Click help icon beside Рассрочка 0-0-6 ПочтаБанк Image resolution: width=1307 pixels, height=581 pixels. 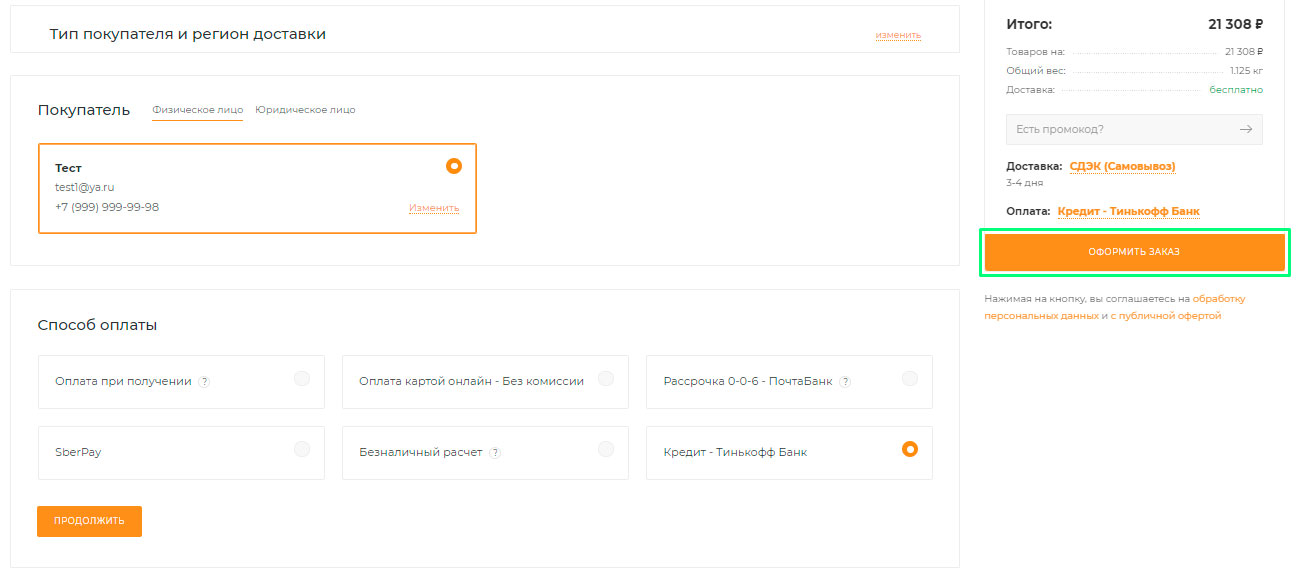(x=845, y=382)
